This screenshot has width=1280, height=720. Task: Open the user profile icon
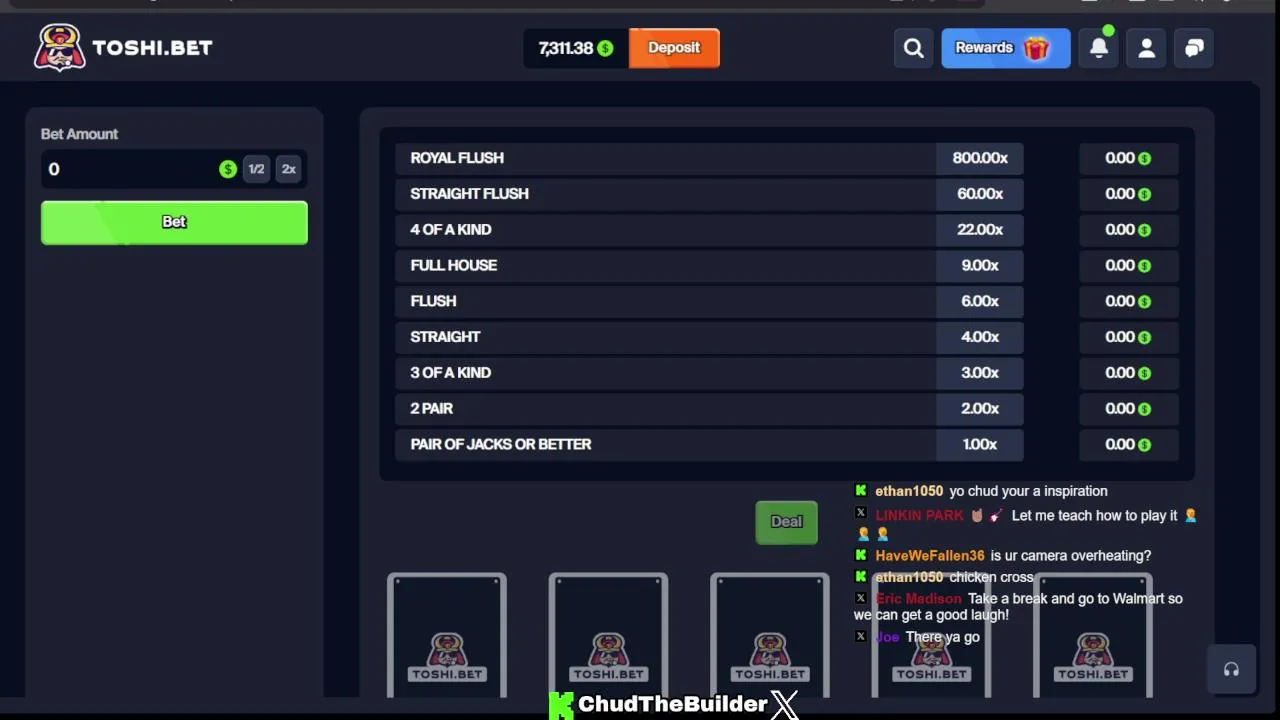pos(1147,48)
